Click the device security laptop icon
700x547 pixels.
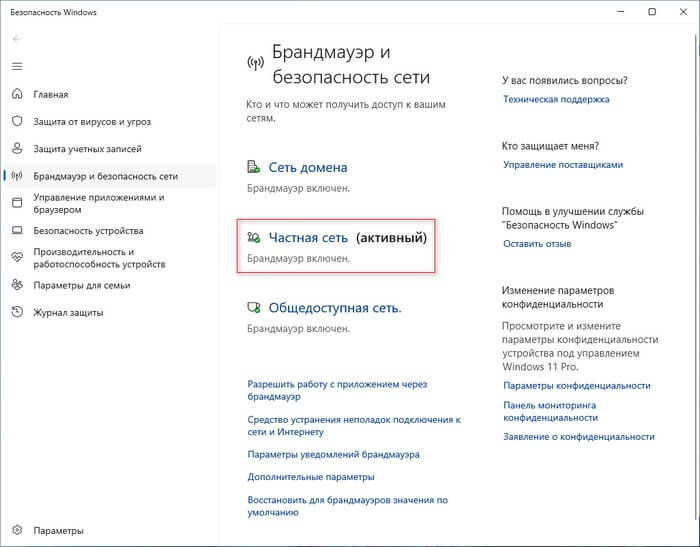pos(16,230)
